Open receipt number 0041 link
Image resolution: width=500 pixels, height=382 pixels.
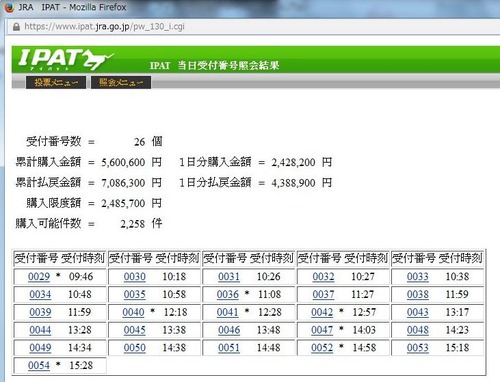[228, 312]
